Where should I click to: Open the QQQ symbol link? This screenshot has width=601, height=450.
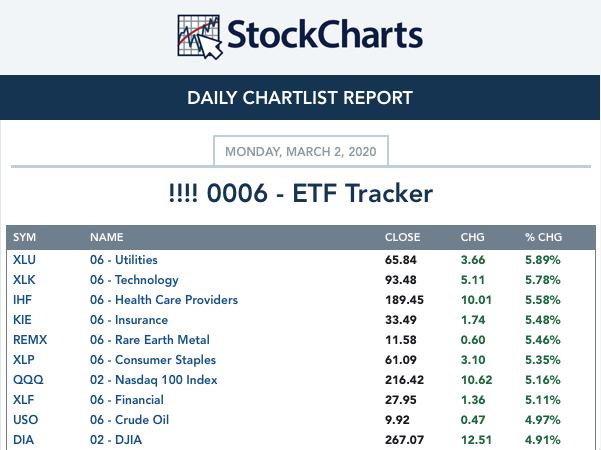[x=28, y=380]
